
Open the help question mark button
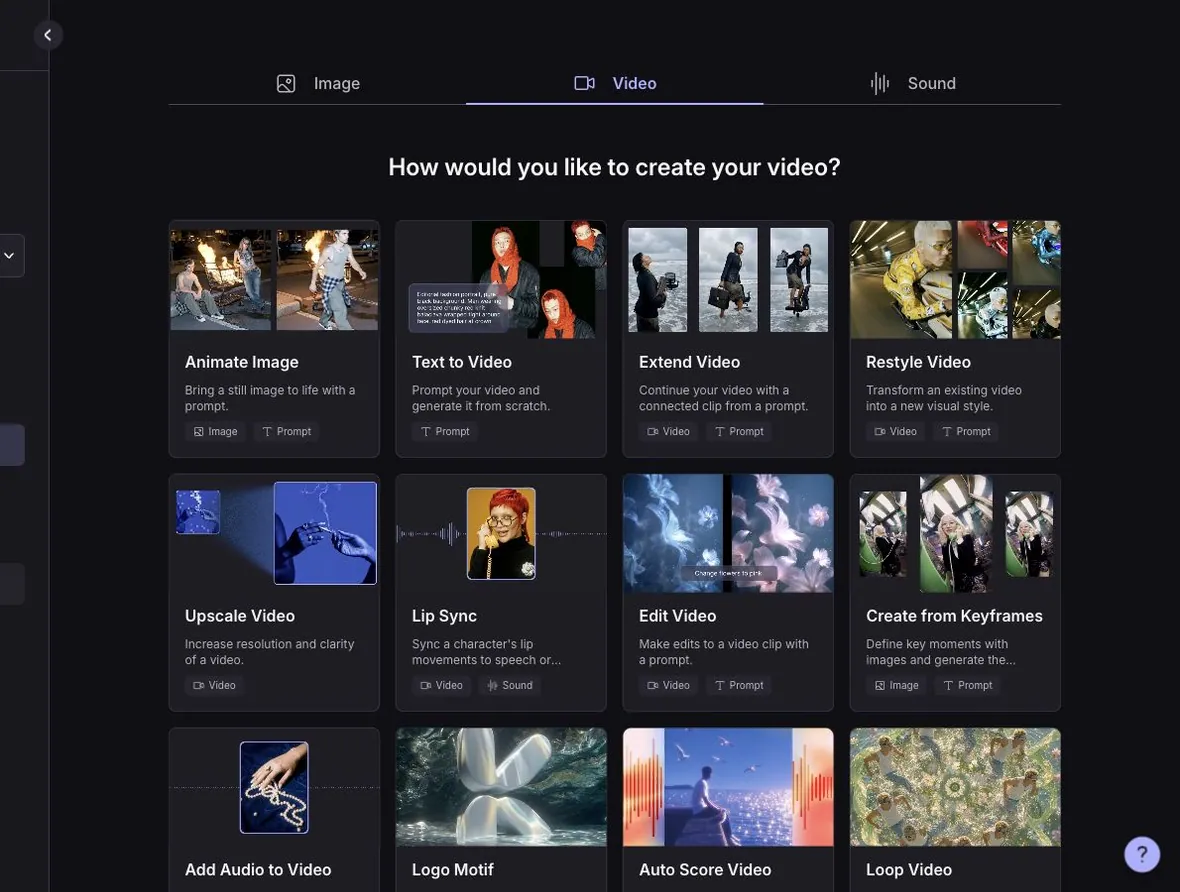tap(1142, 854)
